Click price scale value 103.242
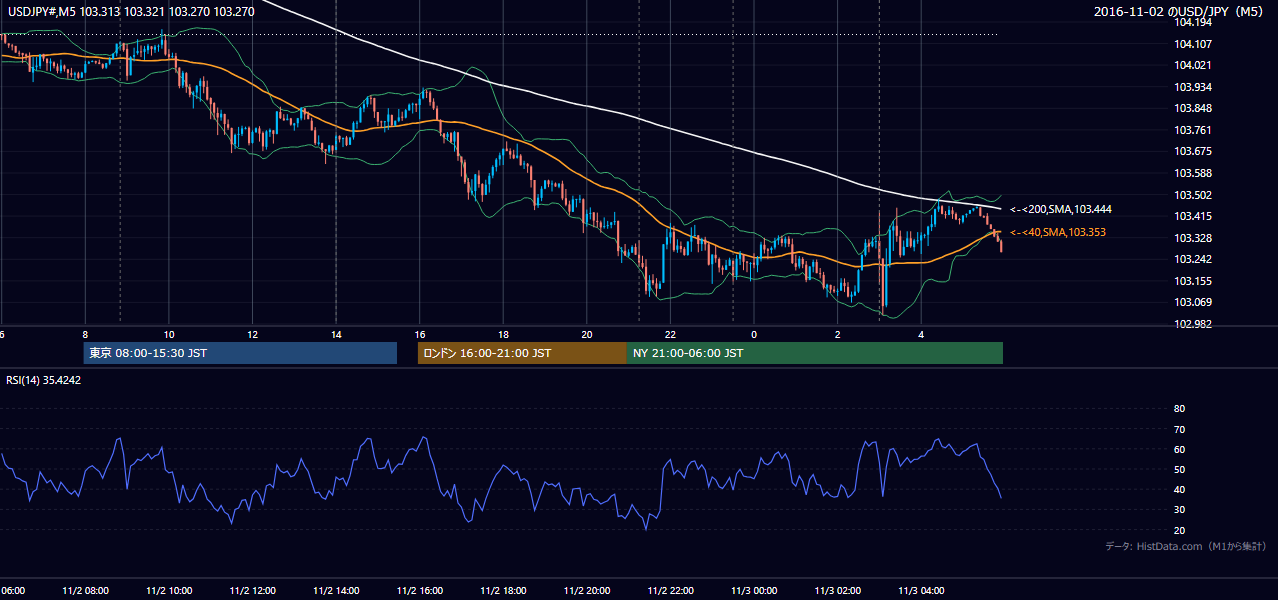This screenshot has height=600, width=1278. pos(1193,259)
